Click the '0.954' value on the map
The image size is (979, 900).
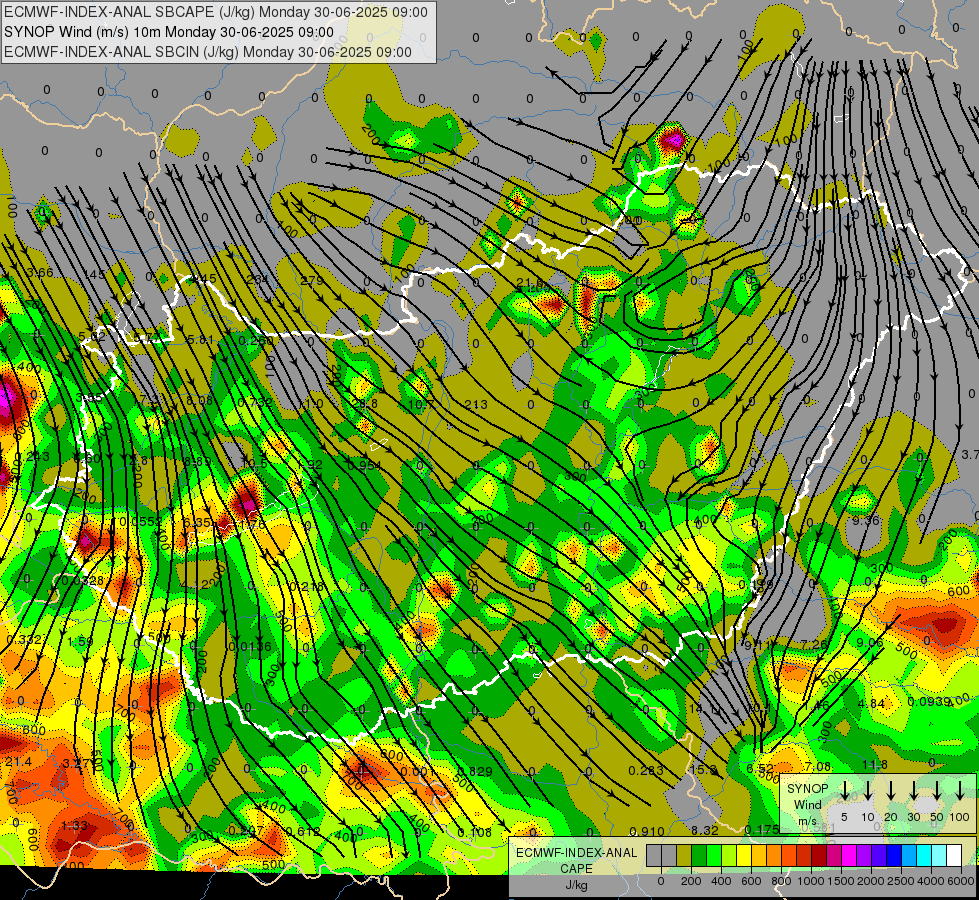click(365, 465)
